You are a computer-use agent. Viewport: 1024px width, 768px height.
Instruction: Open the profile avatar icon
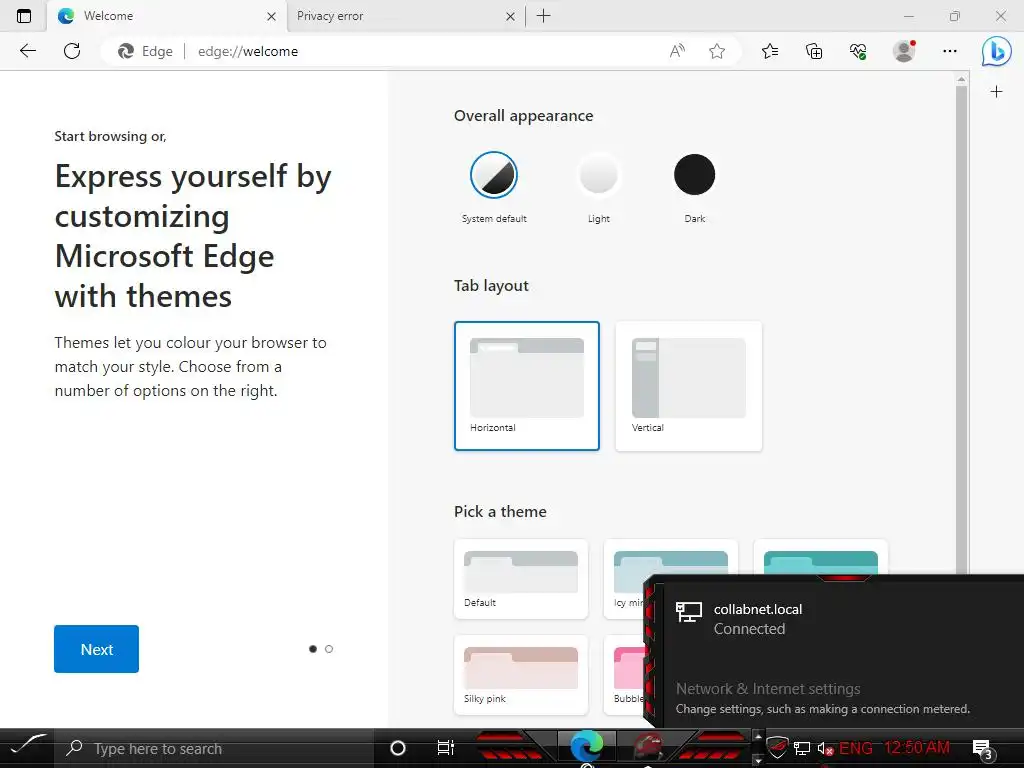(x=904, y=51)
